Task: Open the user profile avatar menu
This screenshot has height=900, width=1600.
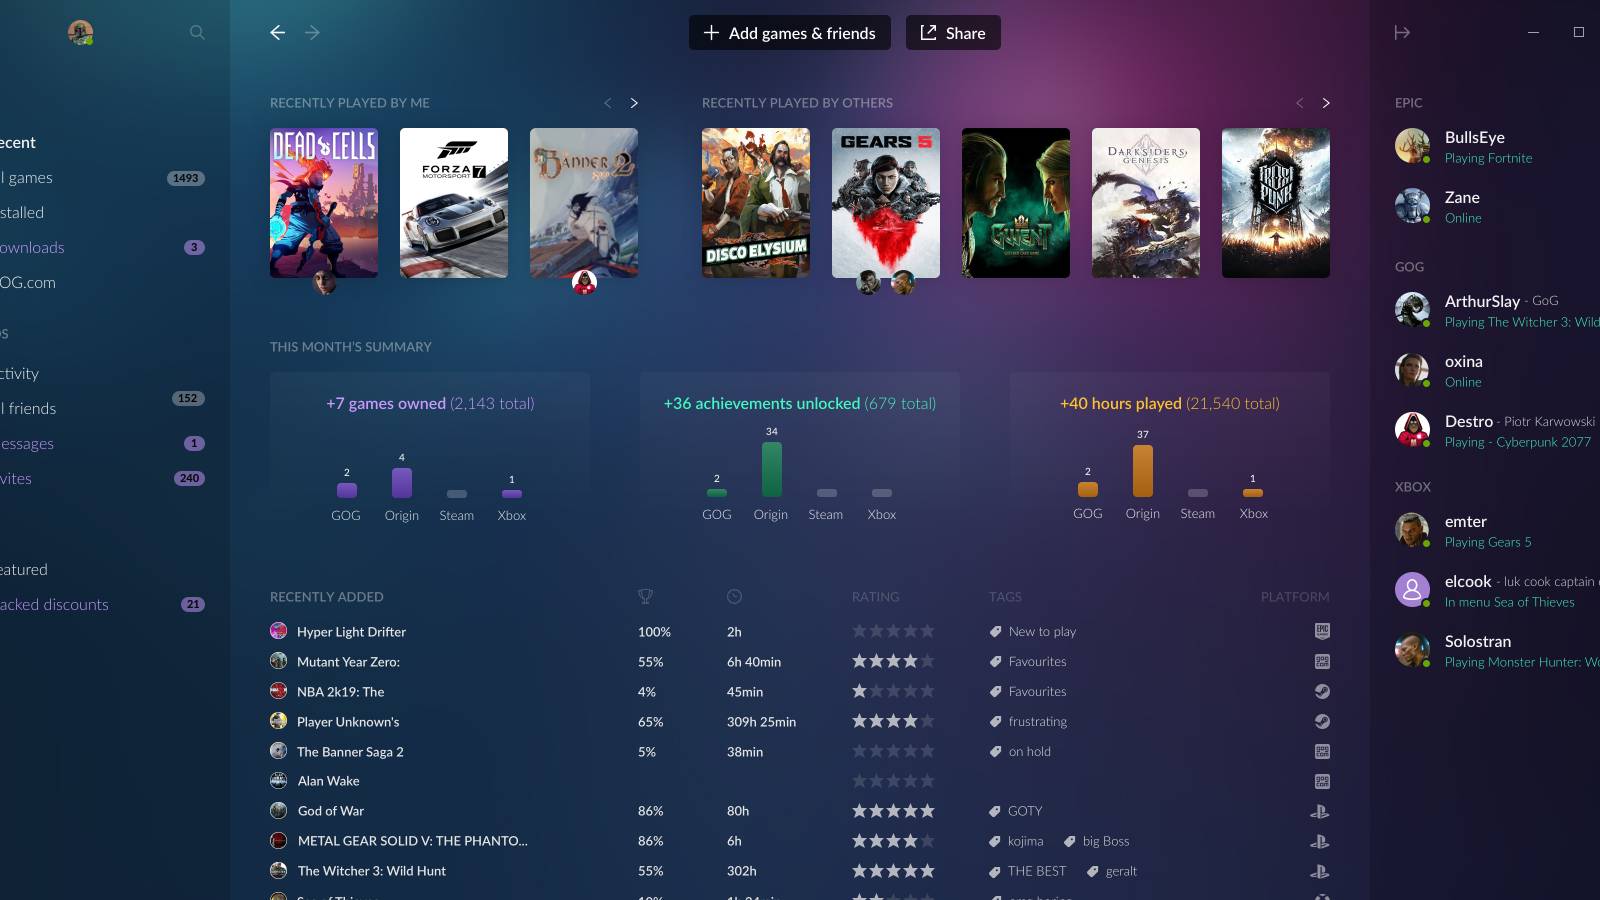Action: pos(80,33)
